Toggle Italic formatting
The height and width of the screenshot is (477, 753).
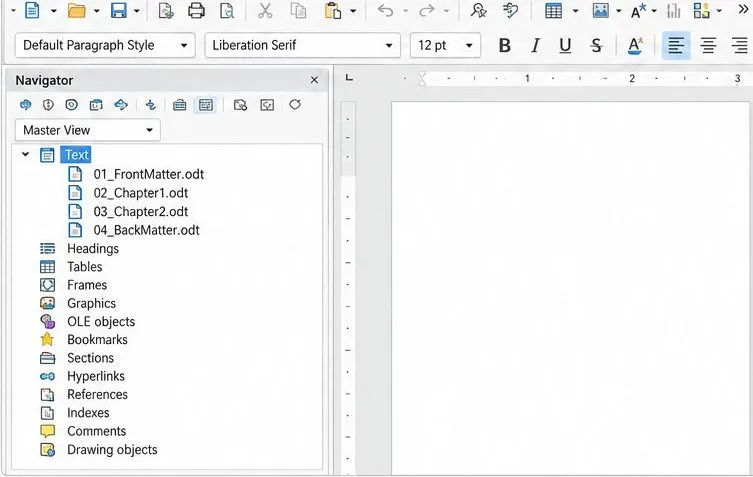[535, 46]
